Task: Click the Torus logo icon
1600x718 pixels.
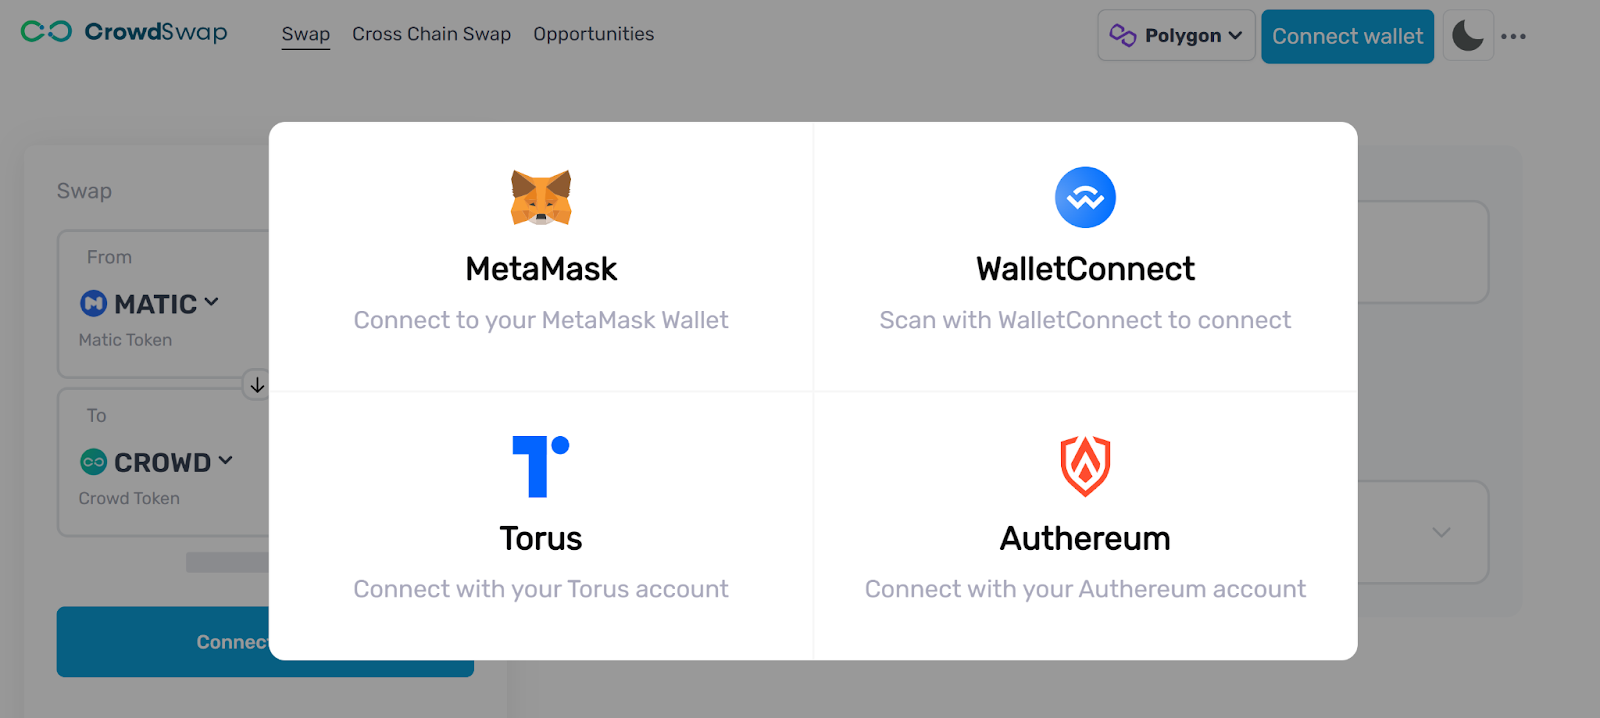Action: click(541, 466)
